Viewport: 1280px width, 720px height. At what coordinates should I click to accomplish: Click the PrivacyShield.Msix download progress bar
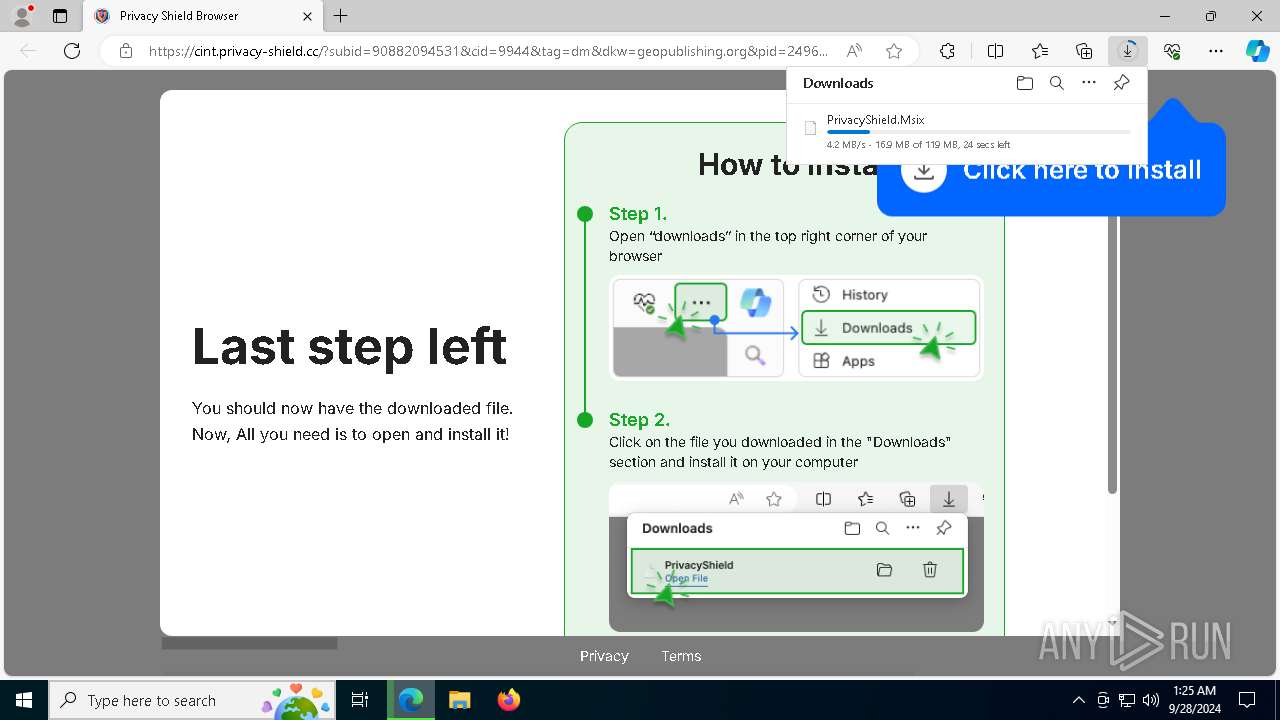click(979, 132)
